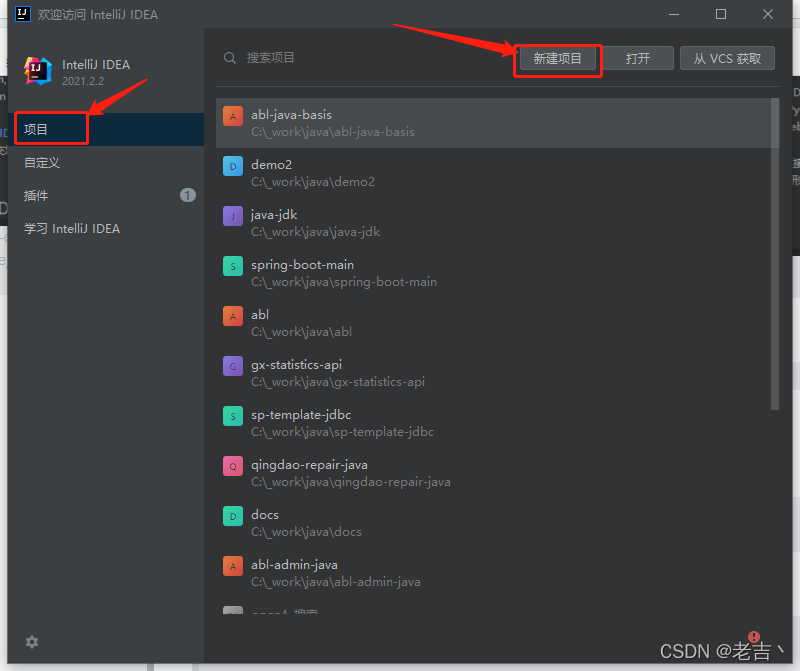Viewport: 800px width, 671px height.
Task: Switch to the 自定义 tab
Action: click(106, 163)
